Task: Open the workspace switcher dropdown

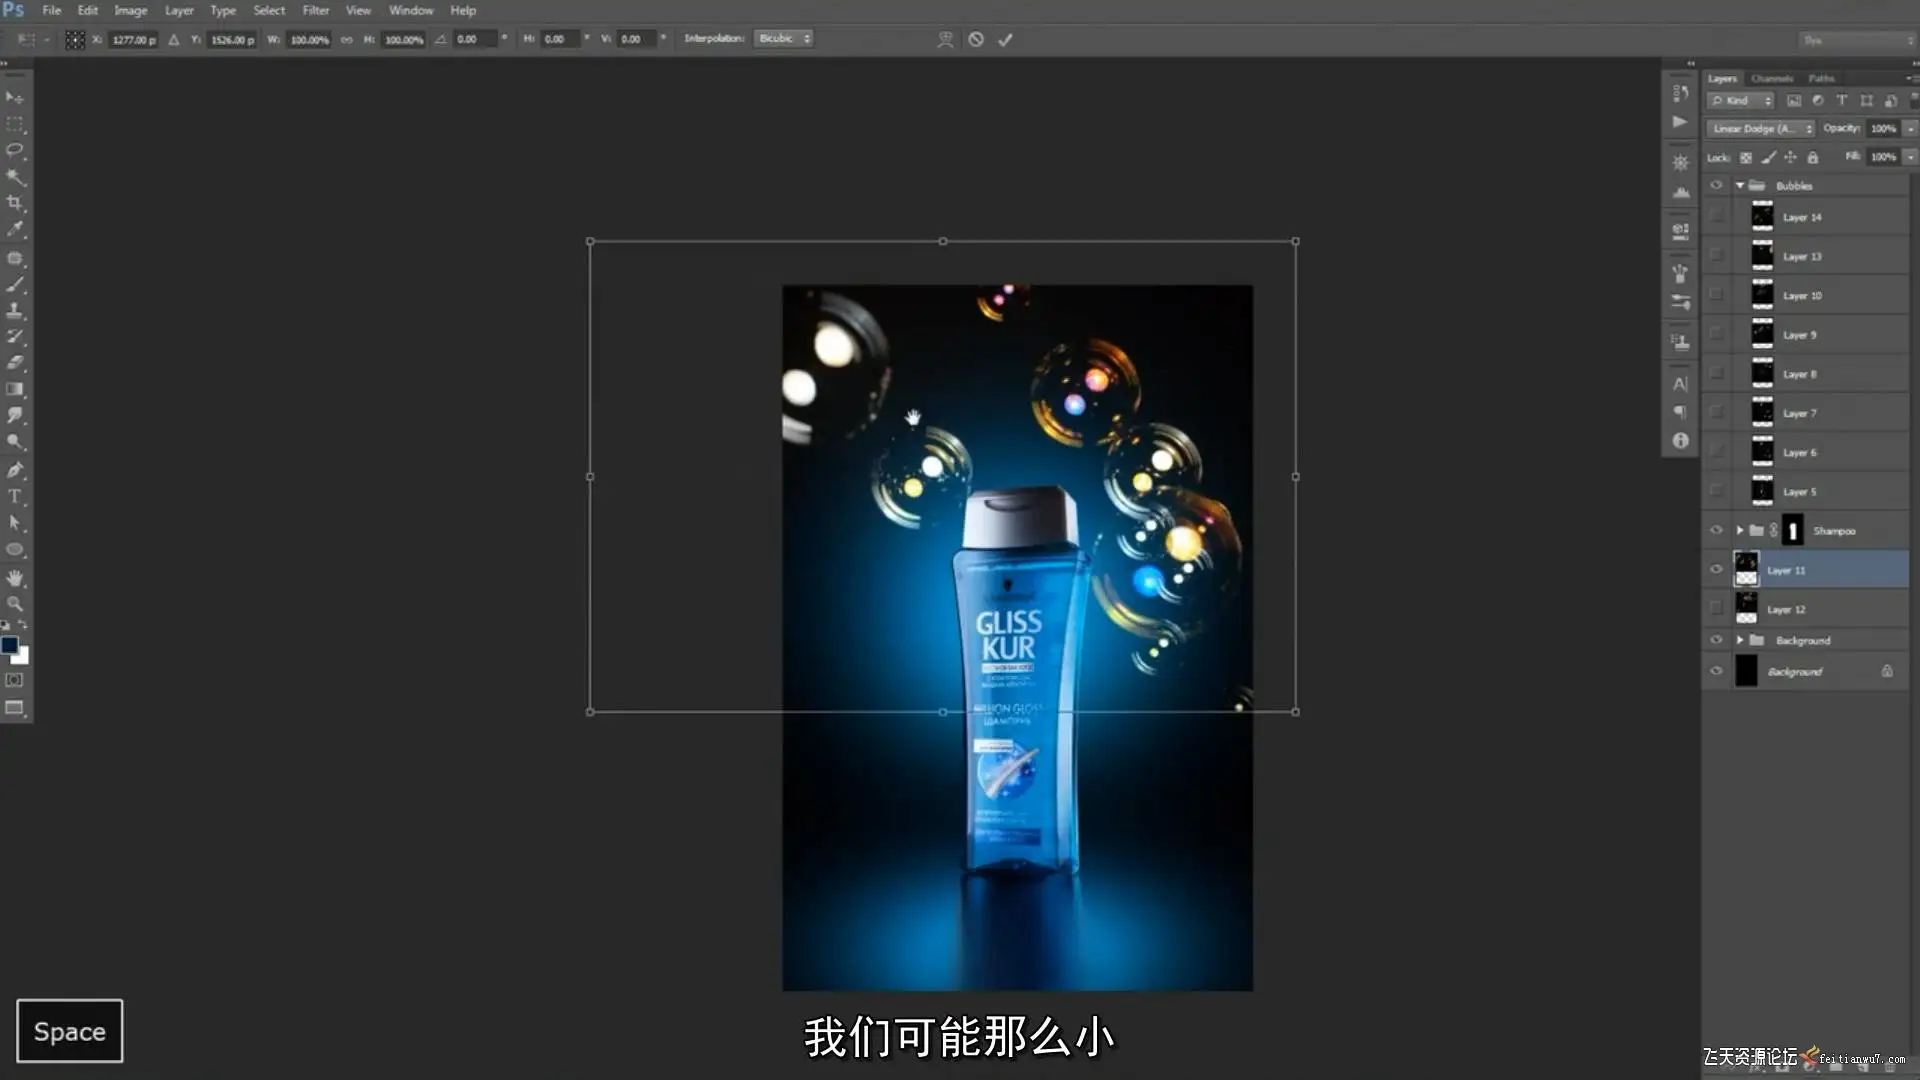Action: [x=1857, y=40]
